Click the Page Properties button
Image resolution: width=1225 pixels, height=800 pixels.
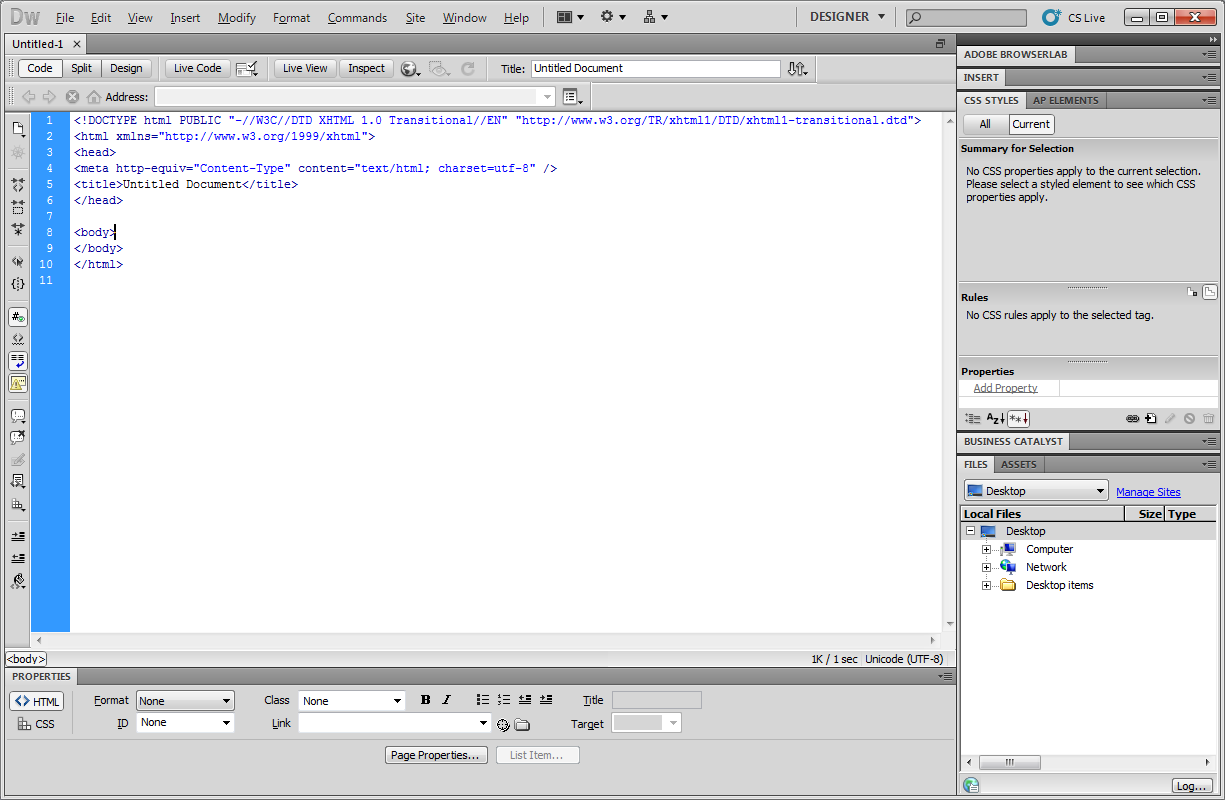point(437,755)
